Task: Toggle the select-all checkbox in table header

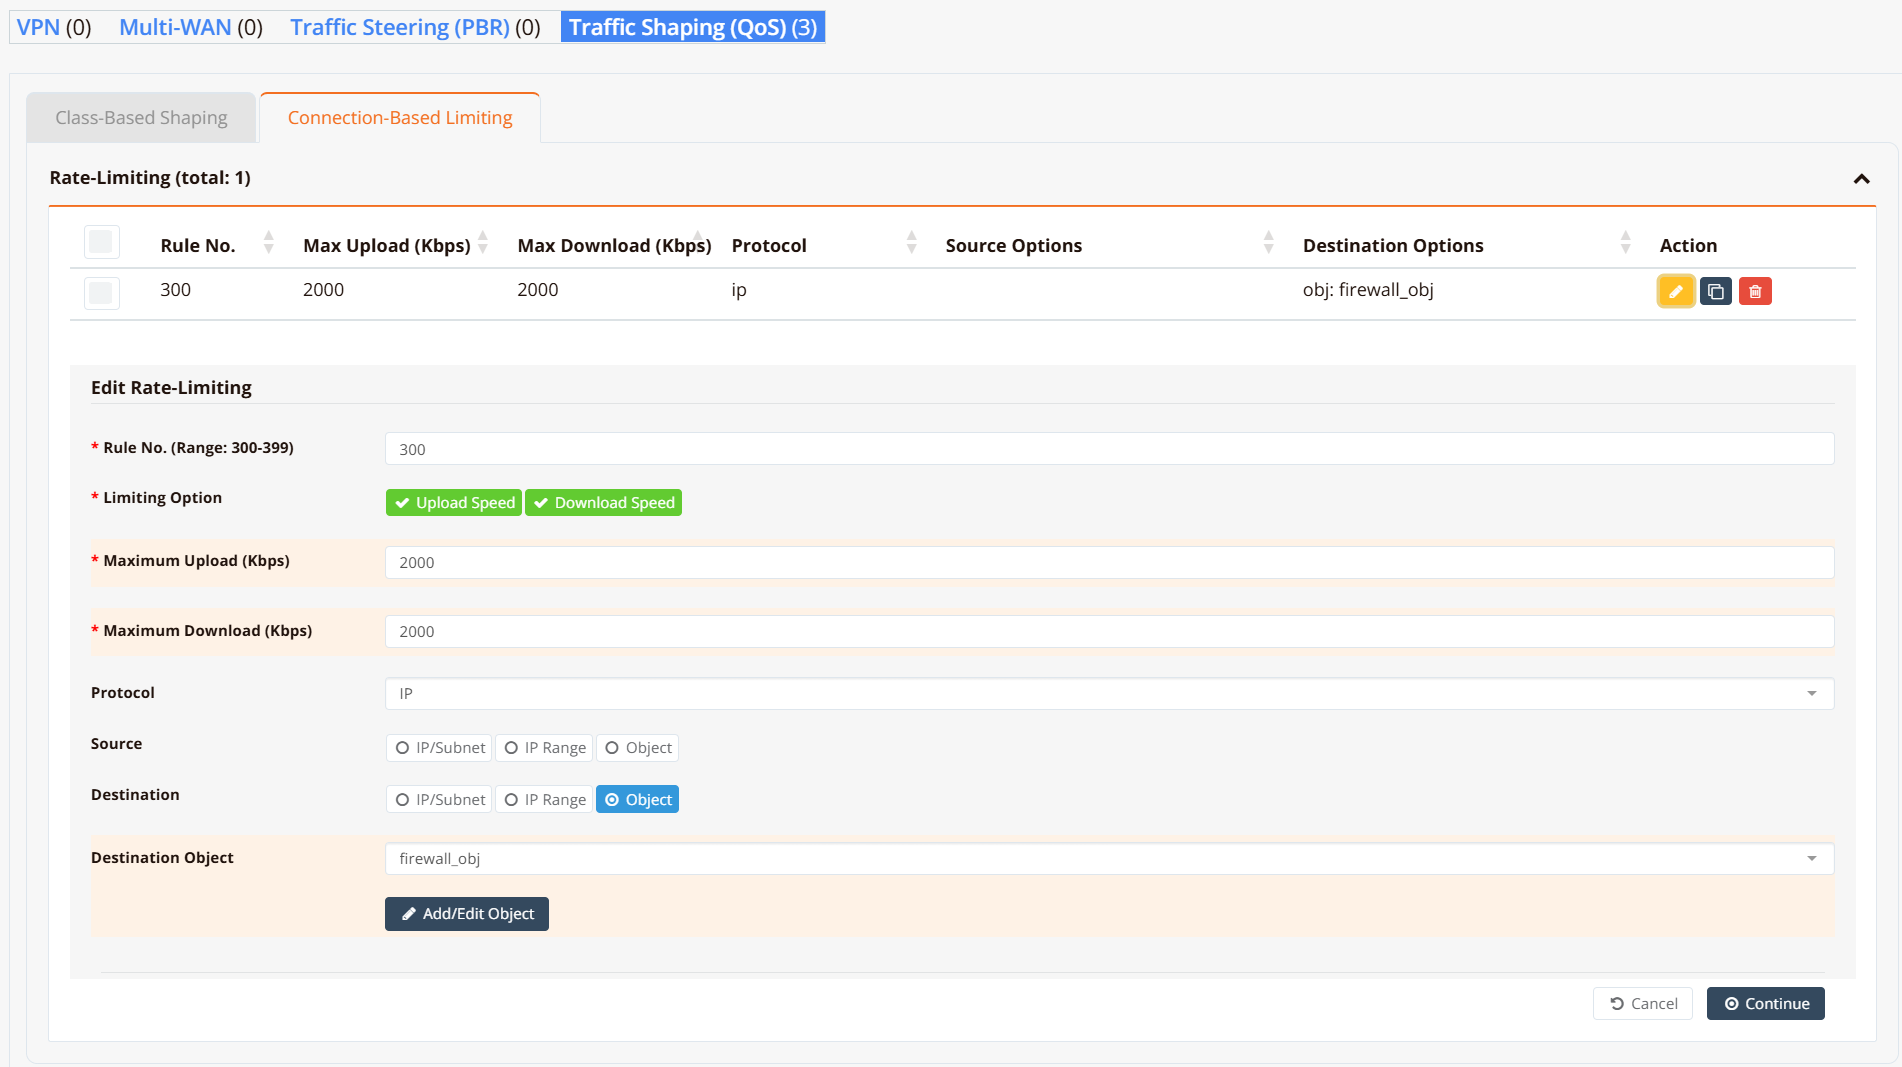Action: 101,242
